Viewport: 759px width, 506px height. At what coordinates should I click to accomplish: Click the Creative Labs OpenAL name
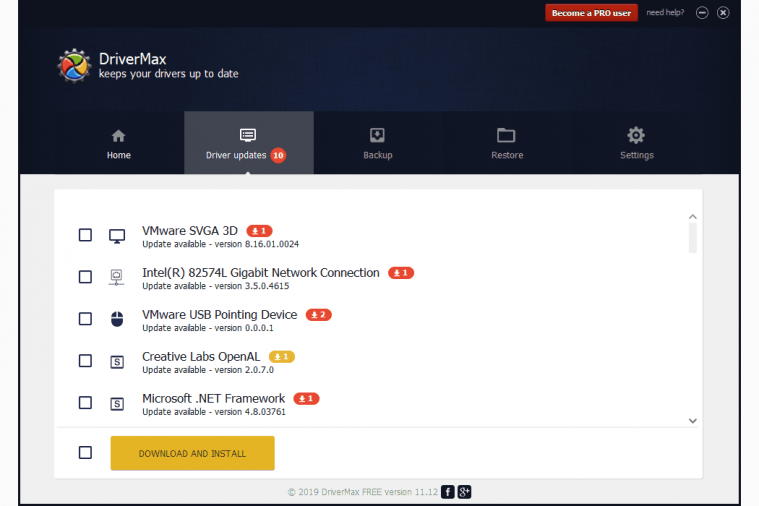click(x=201, y=357)
